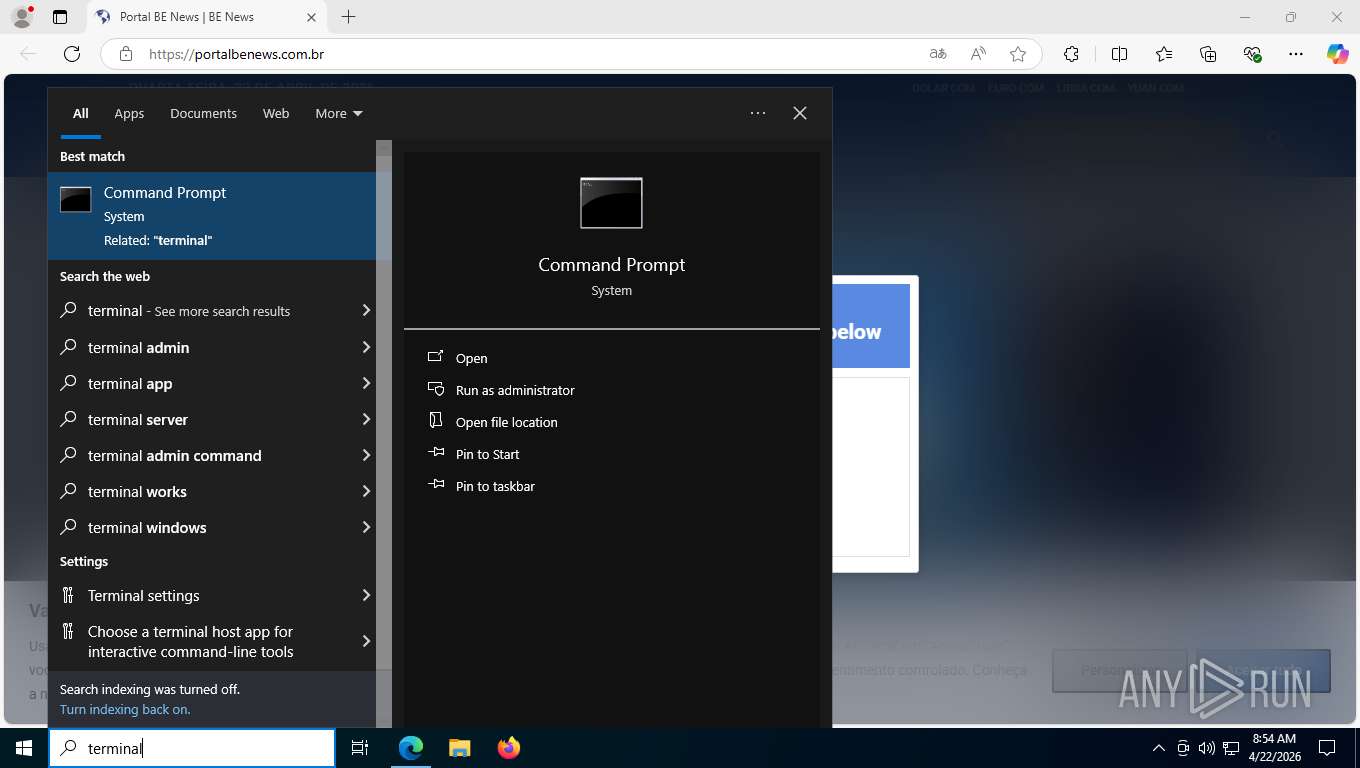Expand the arrow beside 'terminal app'
Image resolution: width=1360 pixels, height=768 pixels.
pyautogui.click(x=366, y=383)
